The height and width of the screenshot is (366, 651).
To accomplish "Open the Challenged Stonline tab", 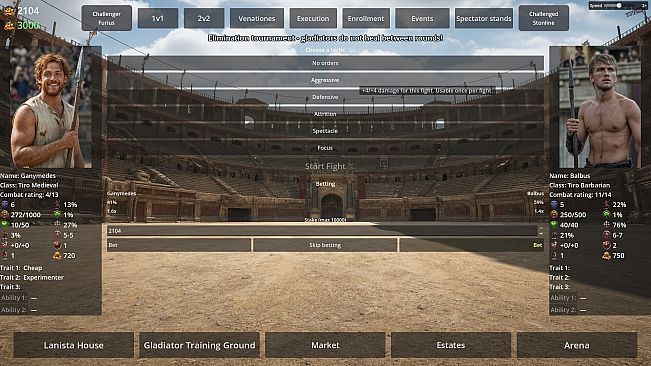I will (543, 18).
